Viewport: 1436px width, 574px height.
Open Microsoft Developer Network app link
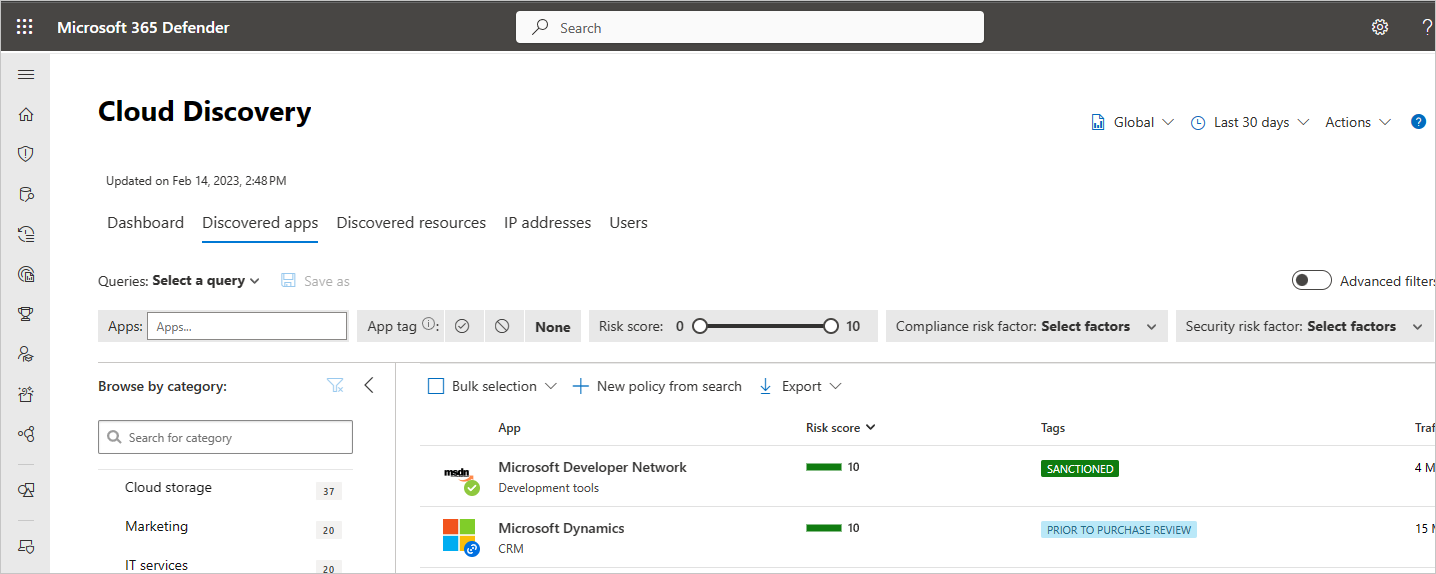[x=592, y=467]
